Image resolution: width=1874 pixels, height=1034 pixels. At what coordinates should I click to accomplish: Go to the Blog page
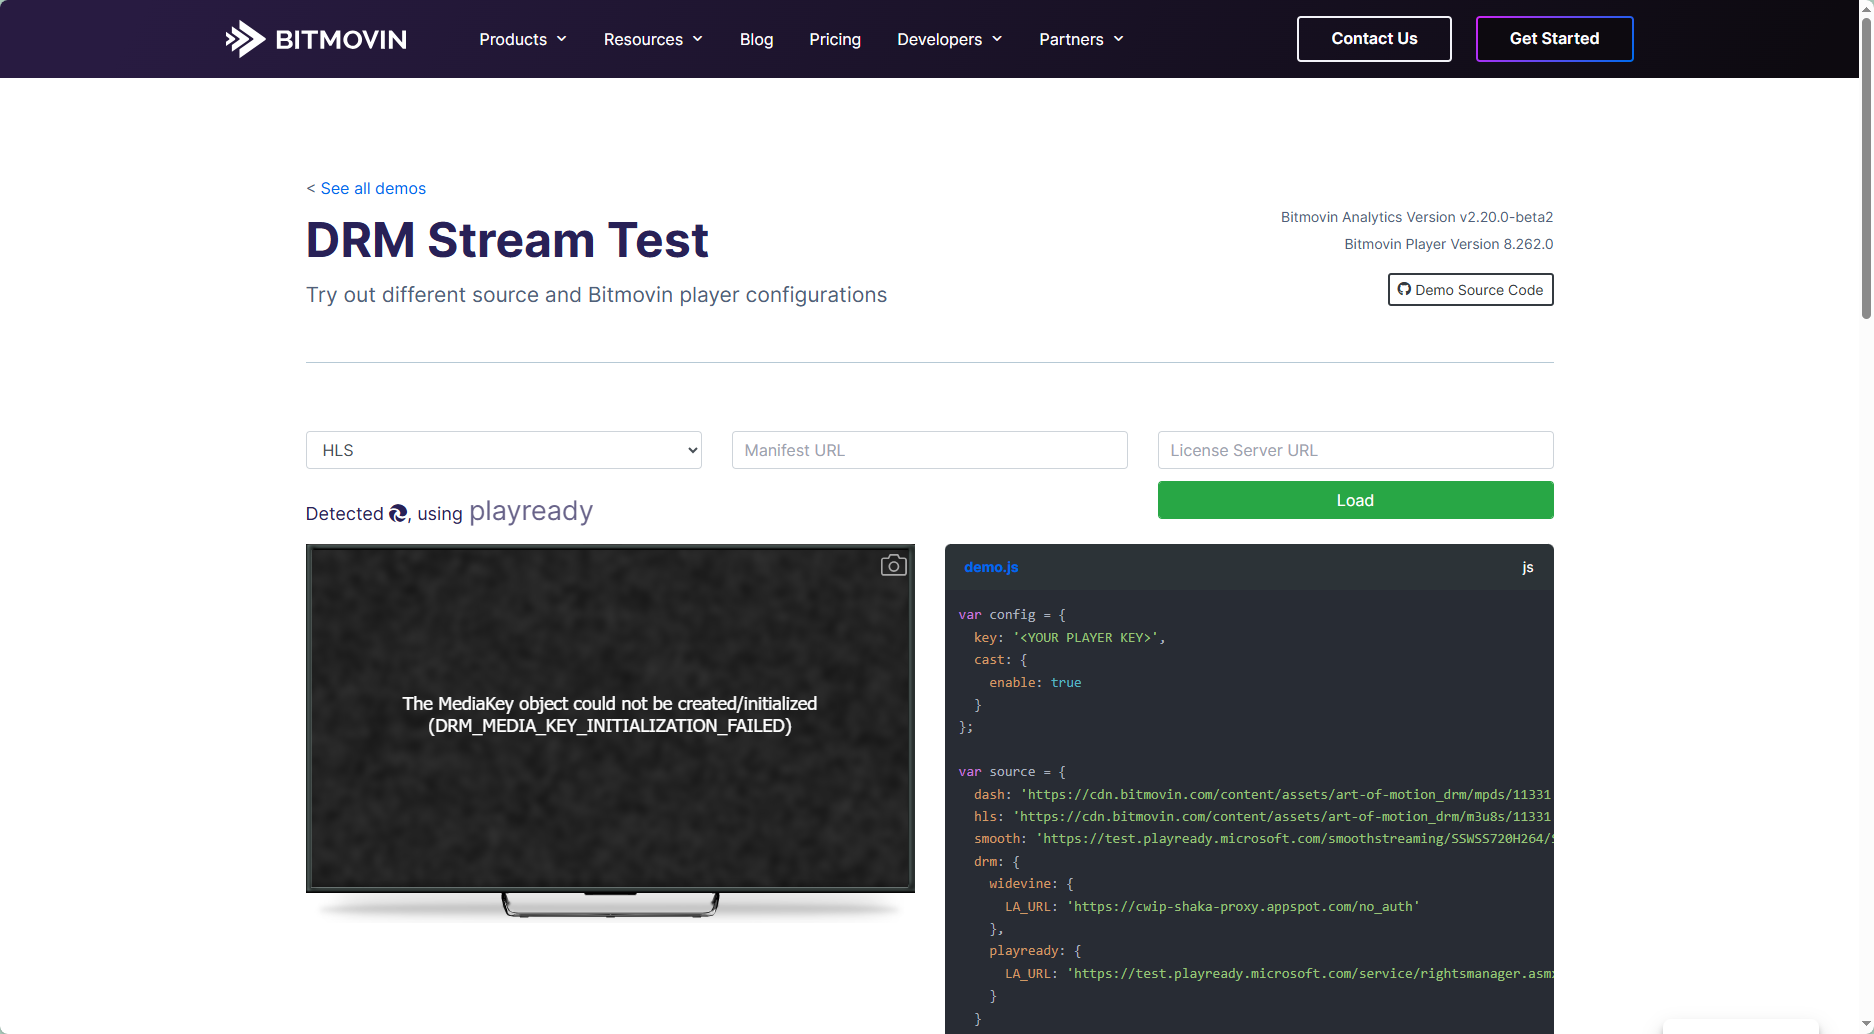coord(756,39)
